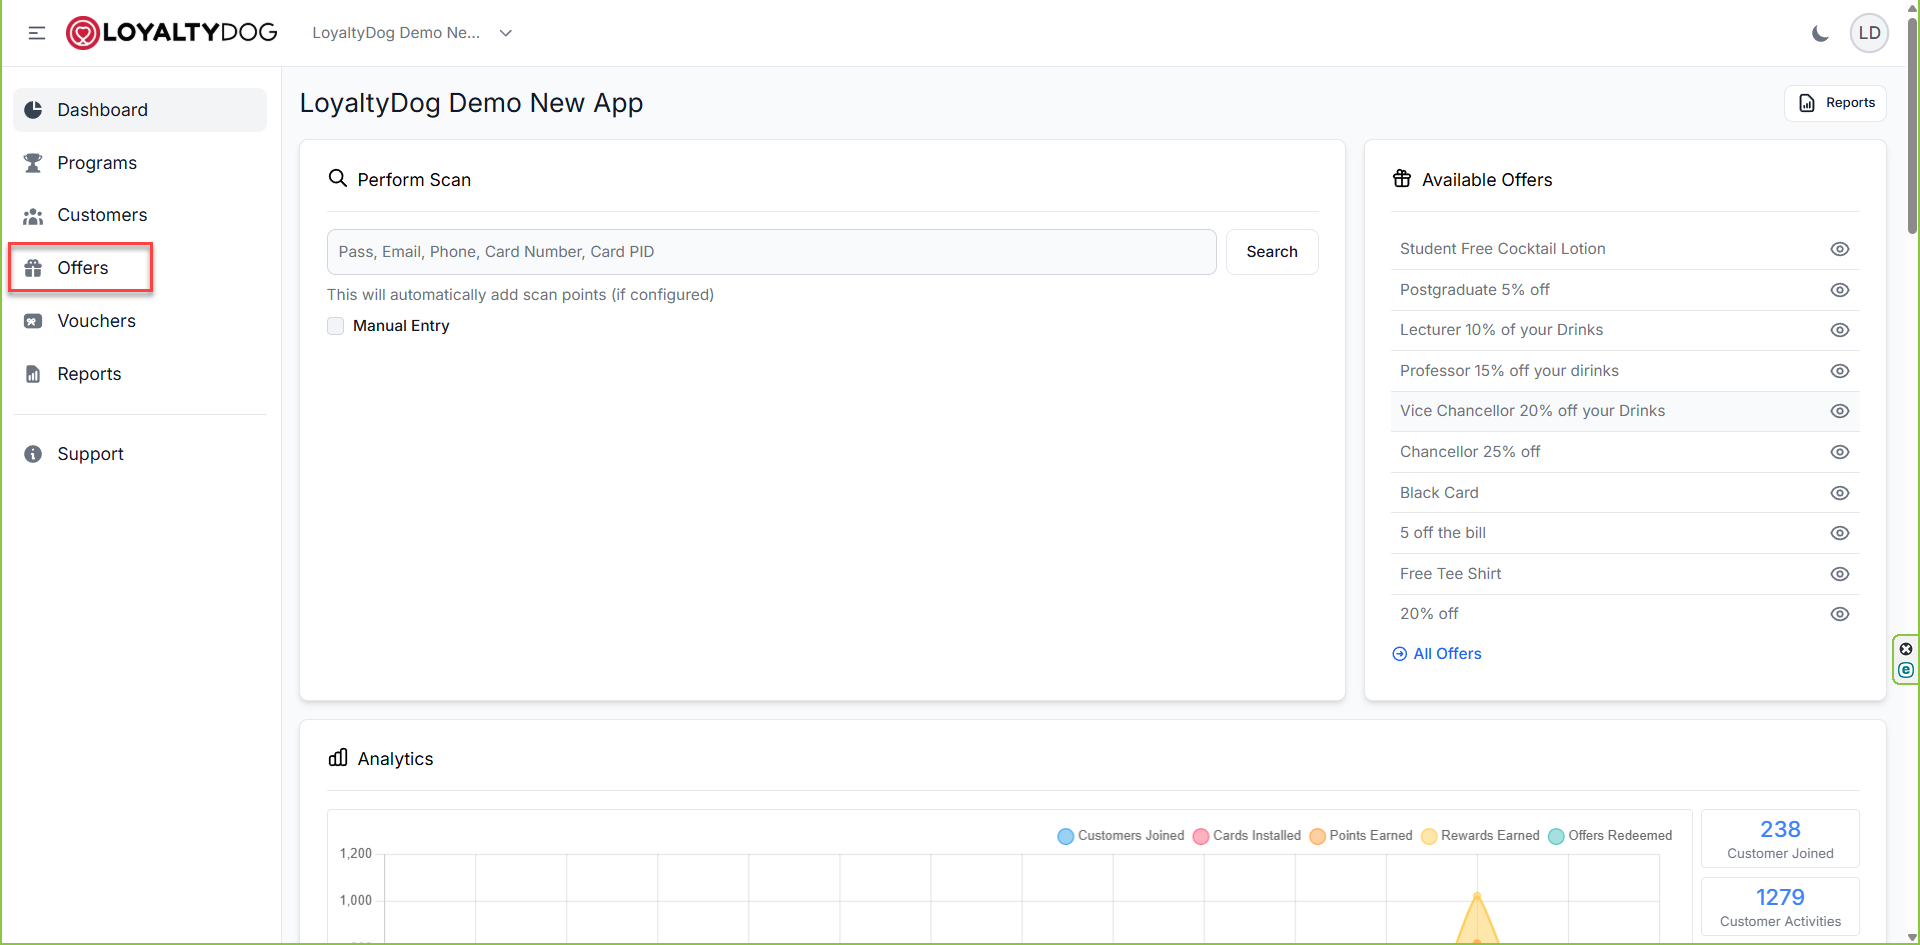View 5 off the bill eye icon
Viewport: 1920px width, 945px height.
(x=1840, y=533)
